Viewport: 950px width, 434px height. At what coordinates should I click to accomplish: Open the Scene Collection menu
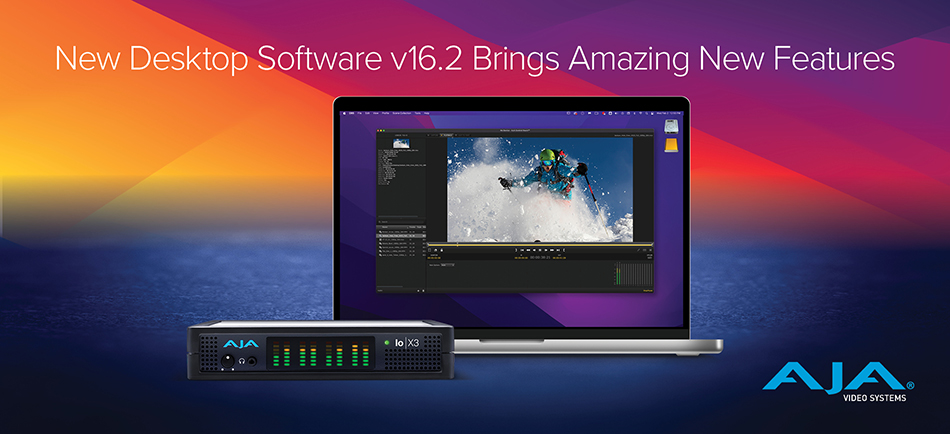pos(402,113)
